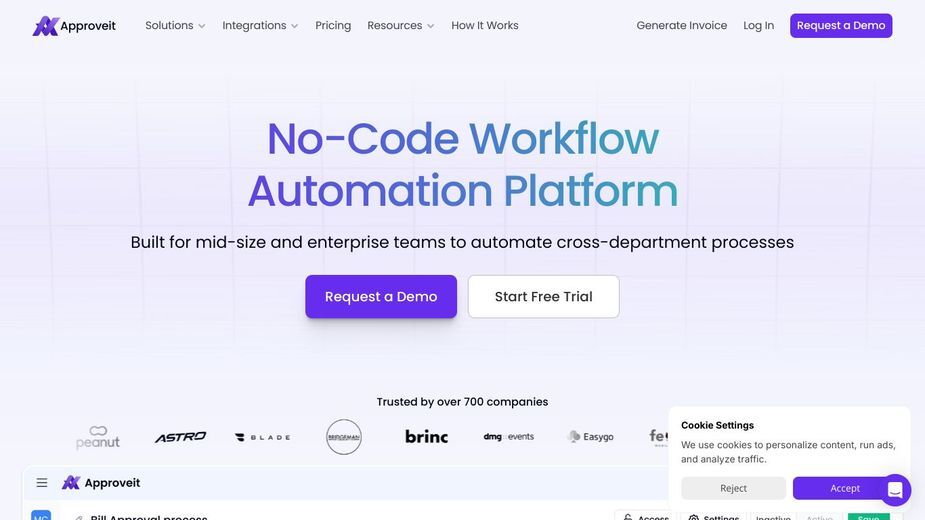Viewport: 925px width, 520px height.
Task: Reject cookies in Cookie Settings
Action: [733, 488]
